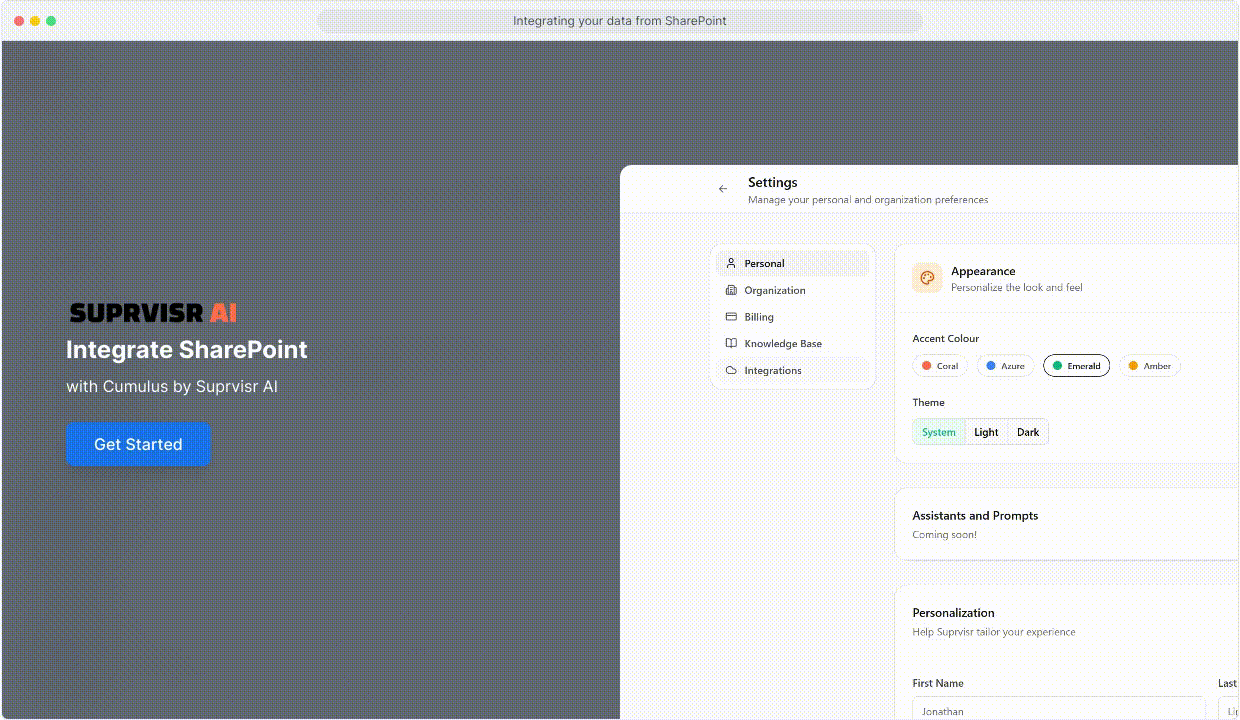Pick the Coral colour swatch
This screenshot has width=1240, height=720.
939,365
